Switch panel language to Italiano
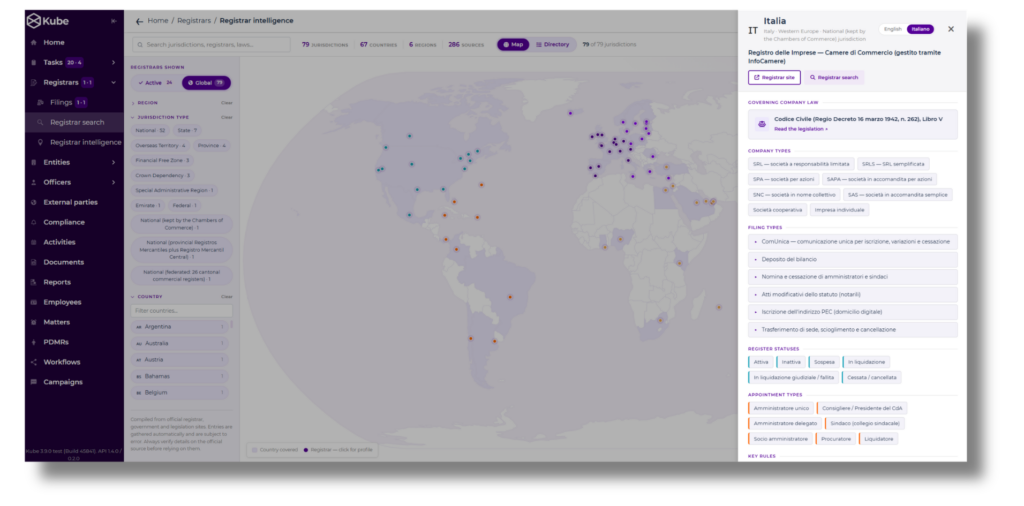The height and width of the screenshot is (506, 1024). [920, 29]
